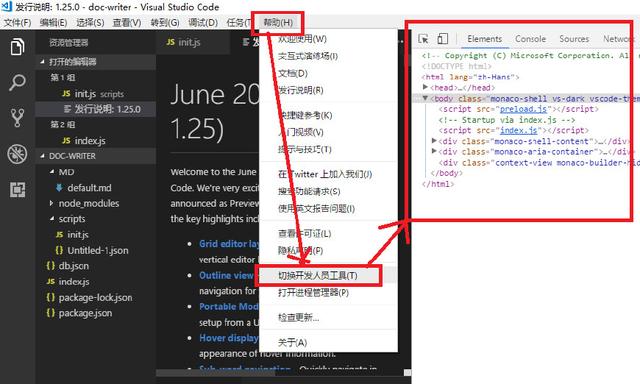Select 关于(A) menu item
Screen dimensions: 640x384
click(328, 343)
